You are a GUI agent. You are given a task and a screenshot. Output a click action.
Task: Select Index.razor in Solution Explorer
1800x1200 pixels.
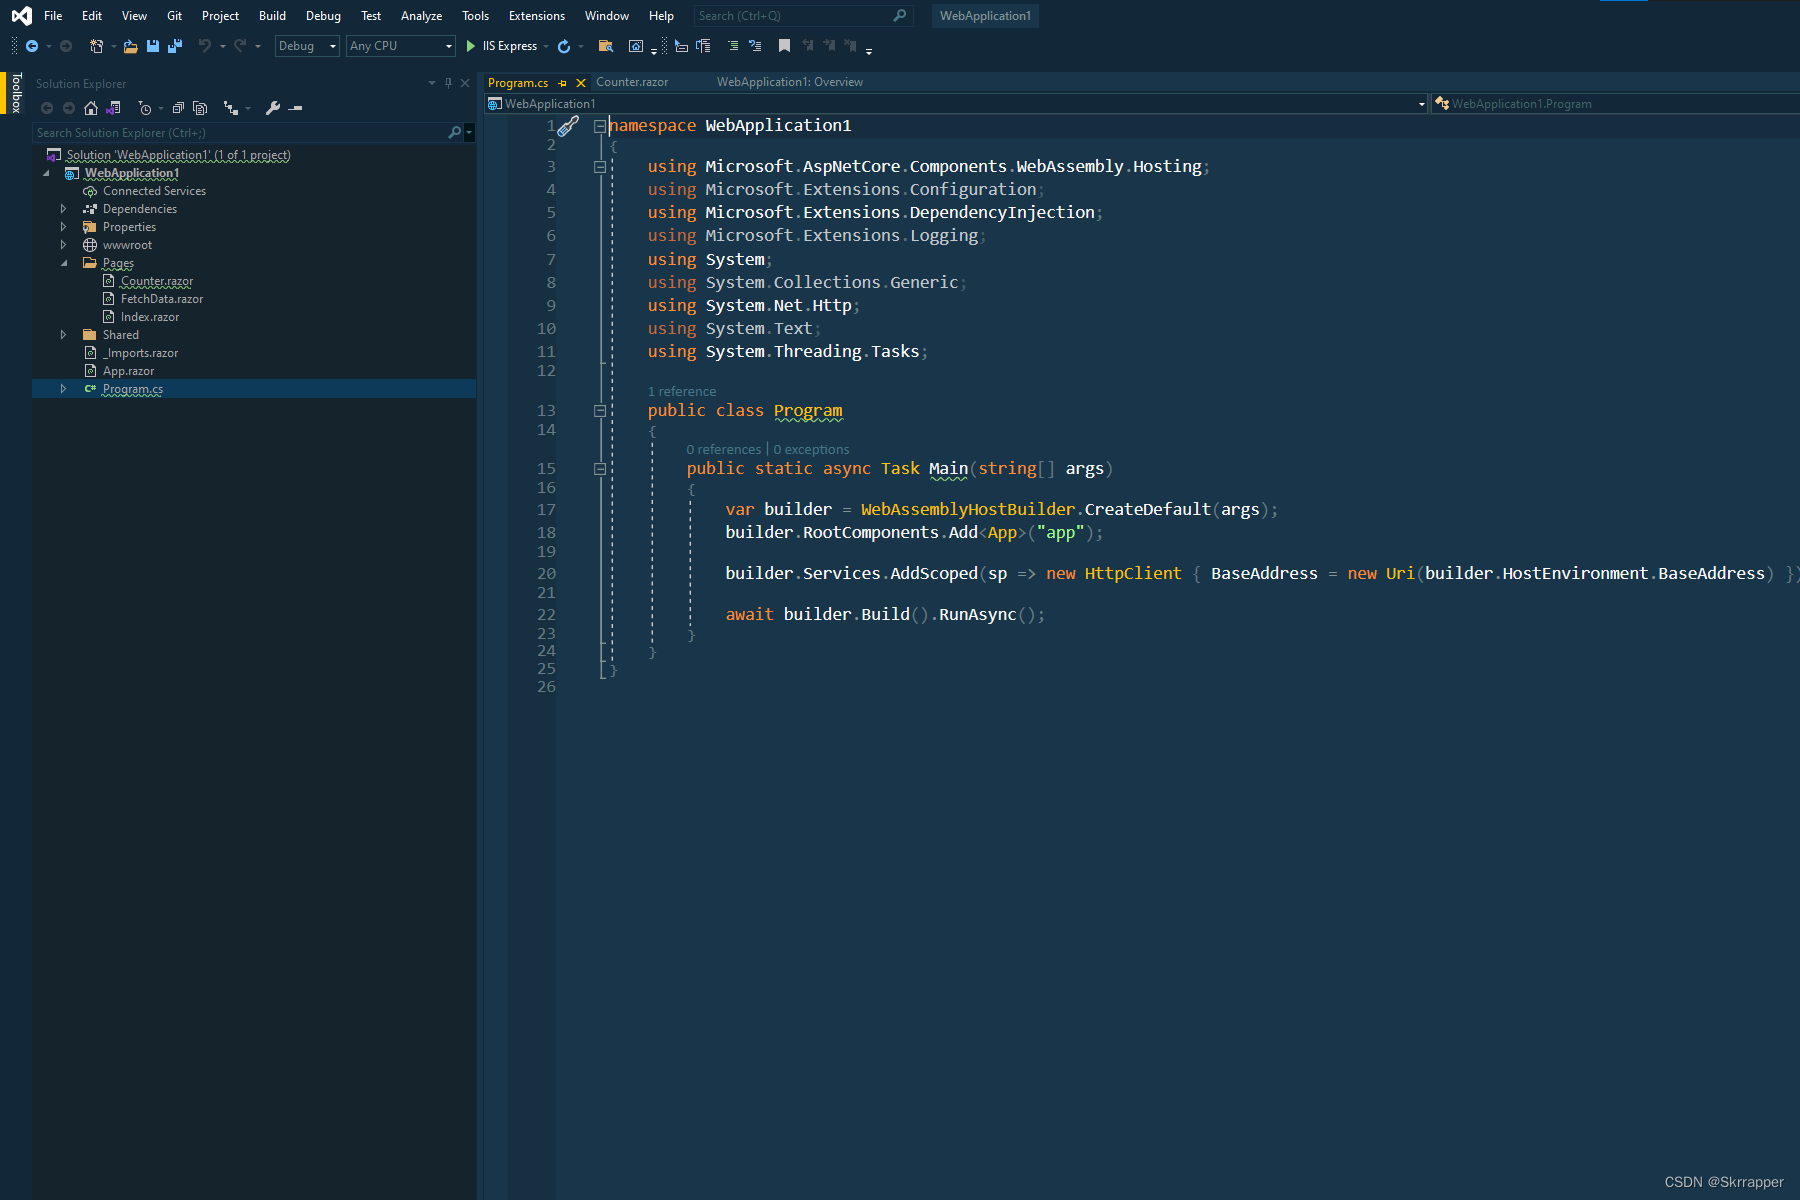tap(150, 317)
